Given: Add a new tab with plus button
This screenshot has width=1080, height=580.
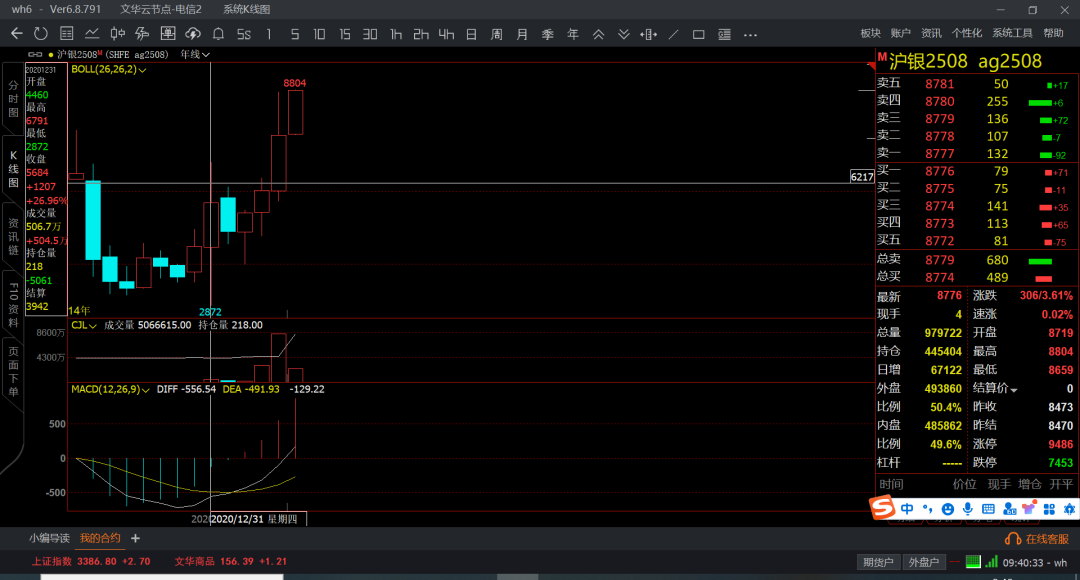Looking at the screenshot, I should (x=135, y=538).
